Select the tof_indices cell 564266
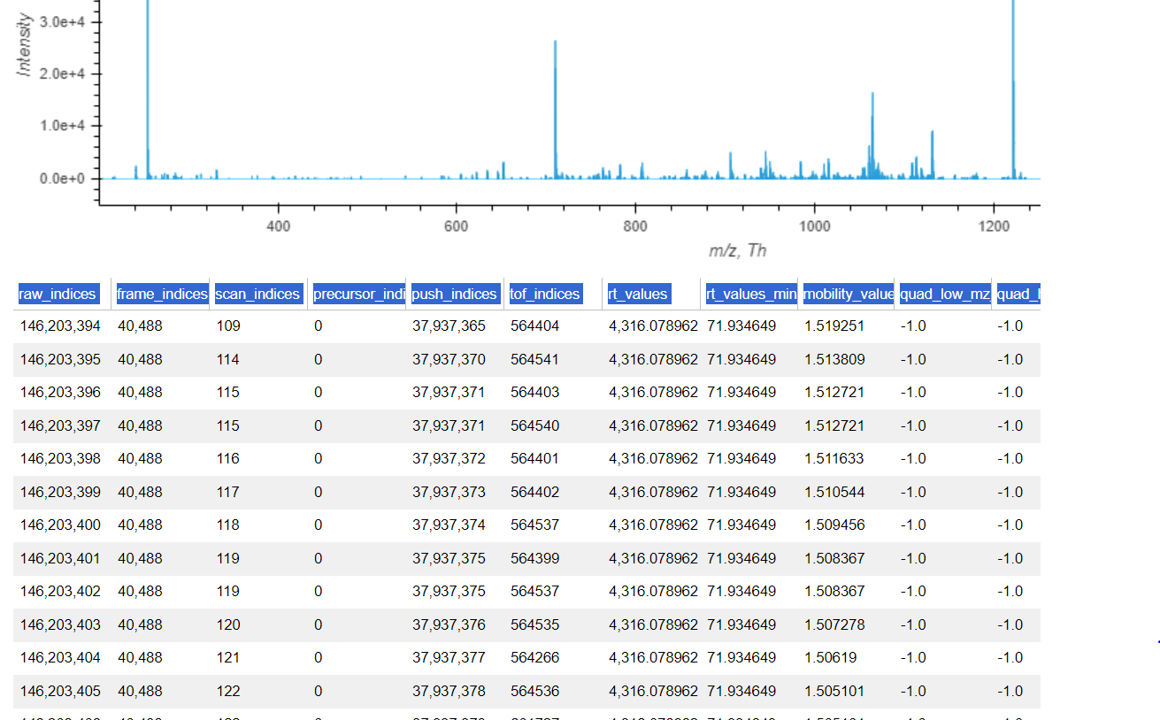 point(535,658)
